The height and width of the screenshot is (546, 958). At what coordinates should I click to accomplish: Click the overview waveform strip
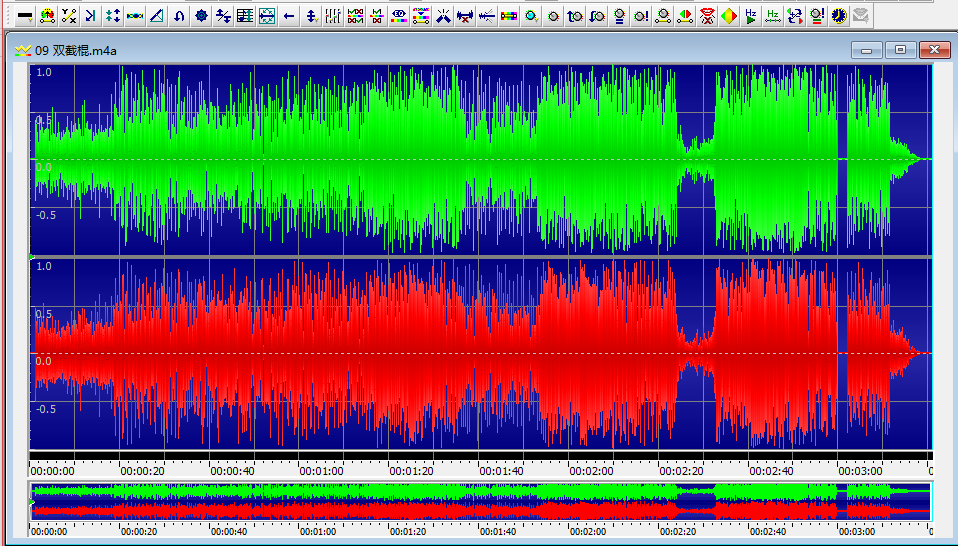[x=481, y=502]
